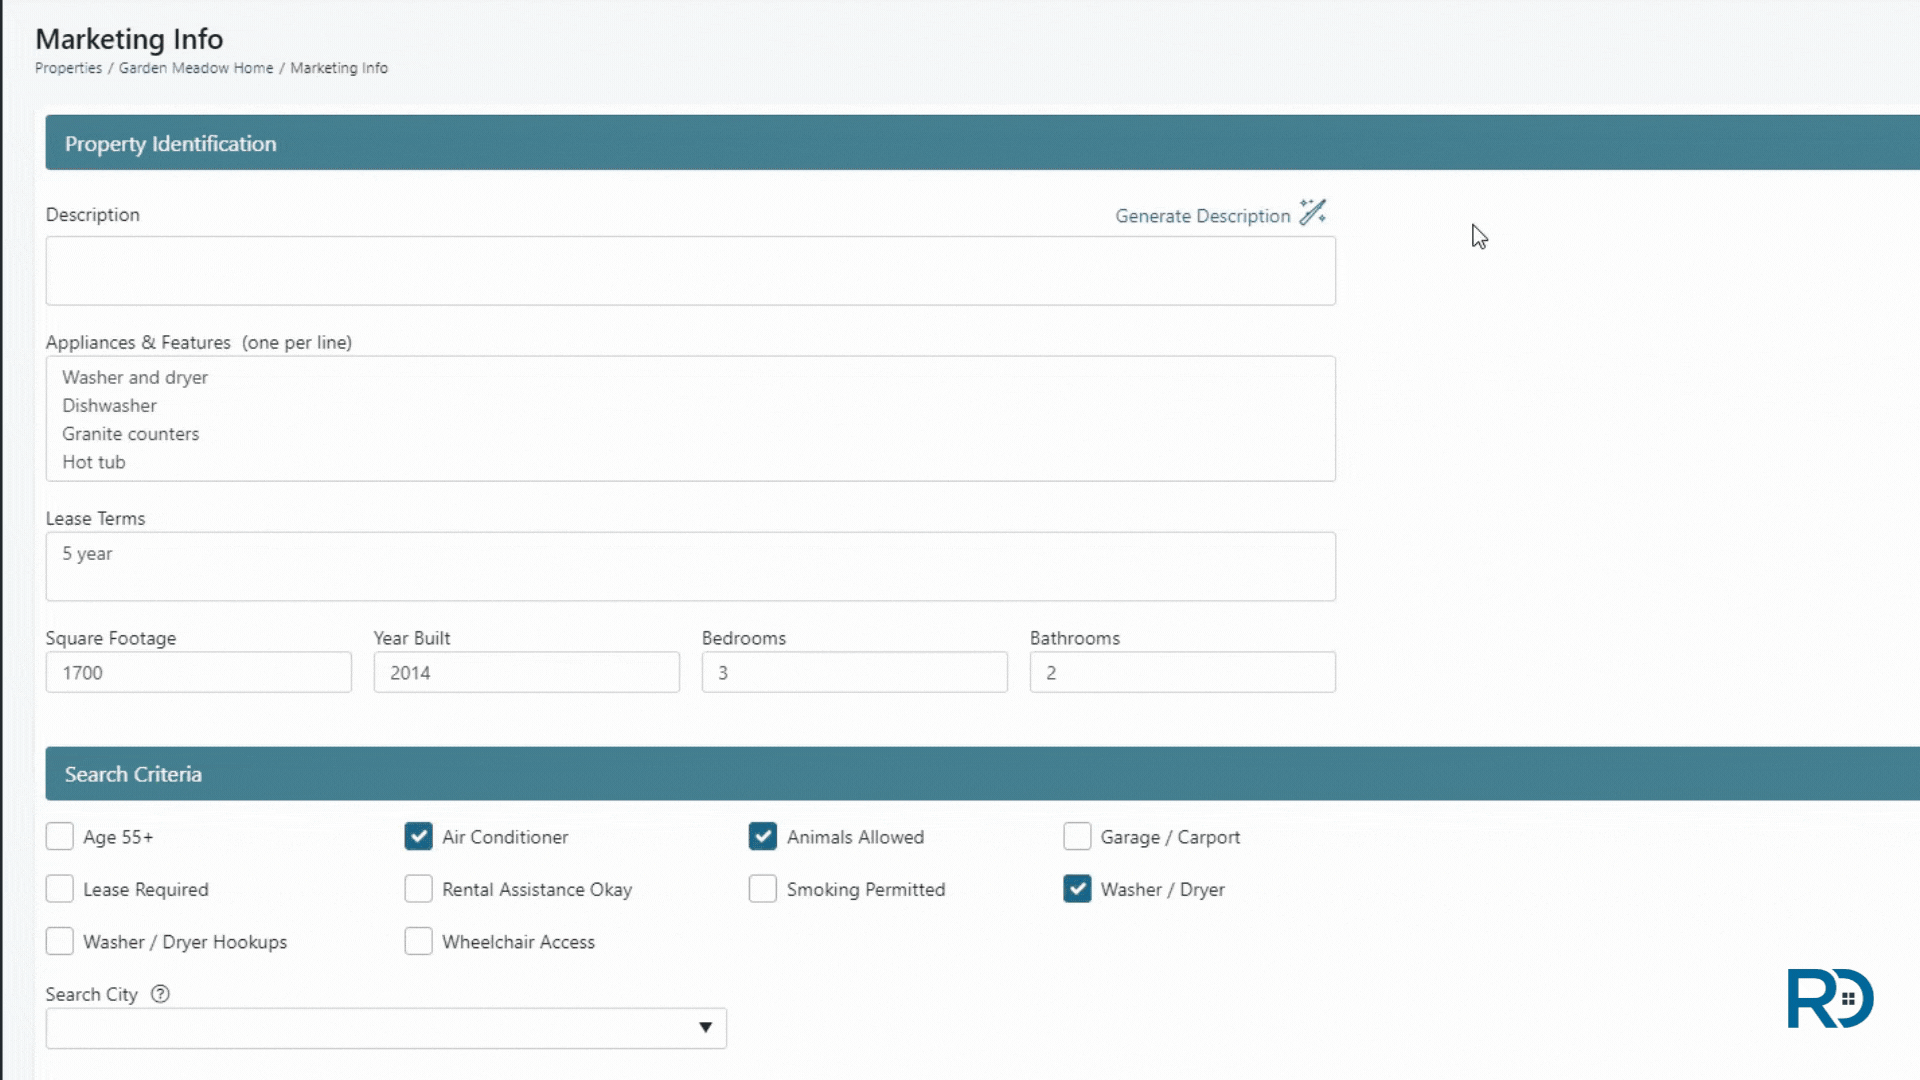Click into the Description text box
Screen dimensions: 1920x1080
(x=690, y=271)
